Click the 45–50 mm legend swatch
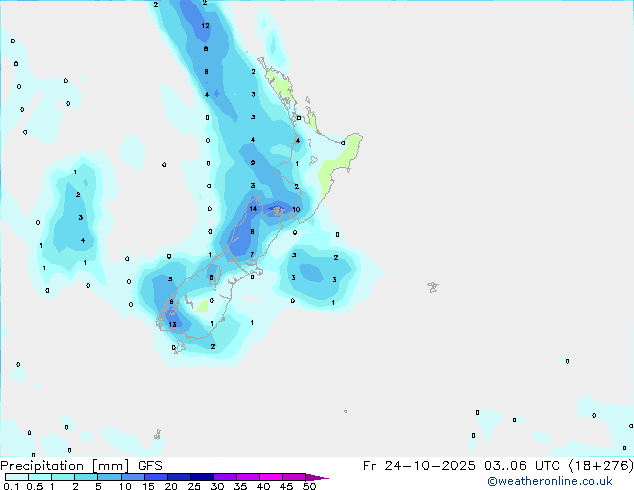Screen dimensions: 634x490 [294, 477]
